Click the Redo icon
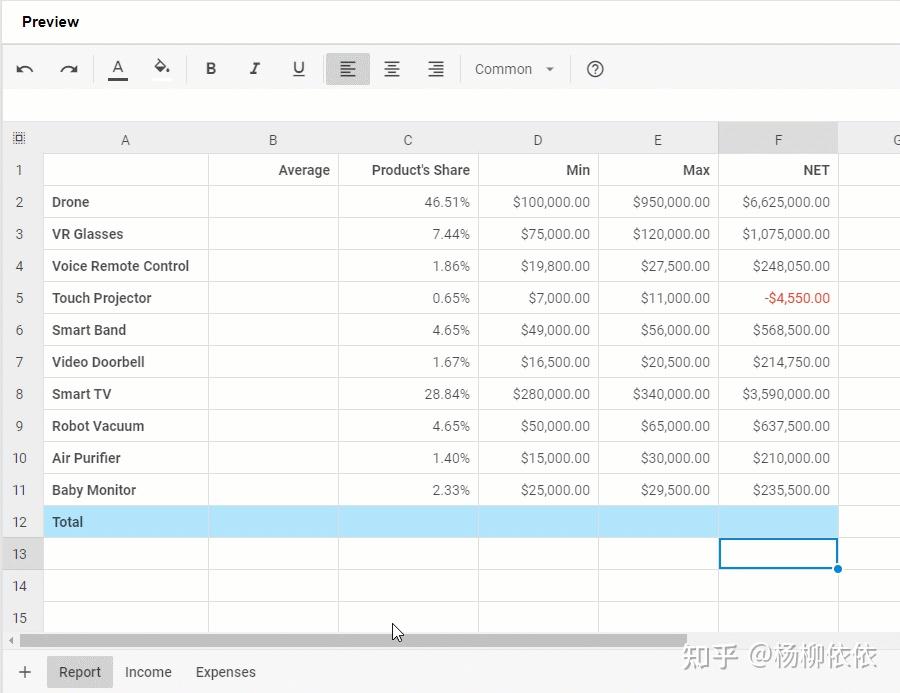900x693 pixels. (x=68, y=68)
